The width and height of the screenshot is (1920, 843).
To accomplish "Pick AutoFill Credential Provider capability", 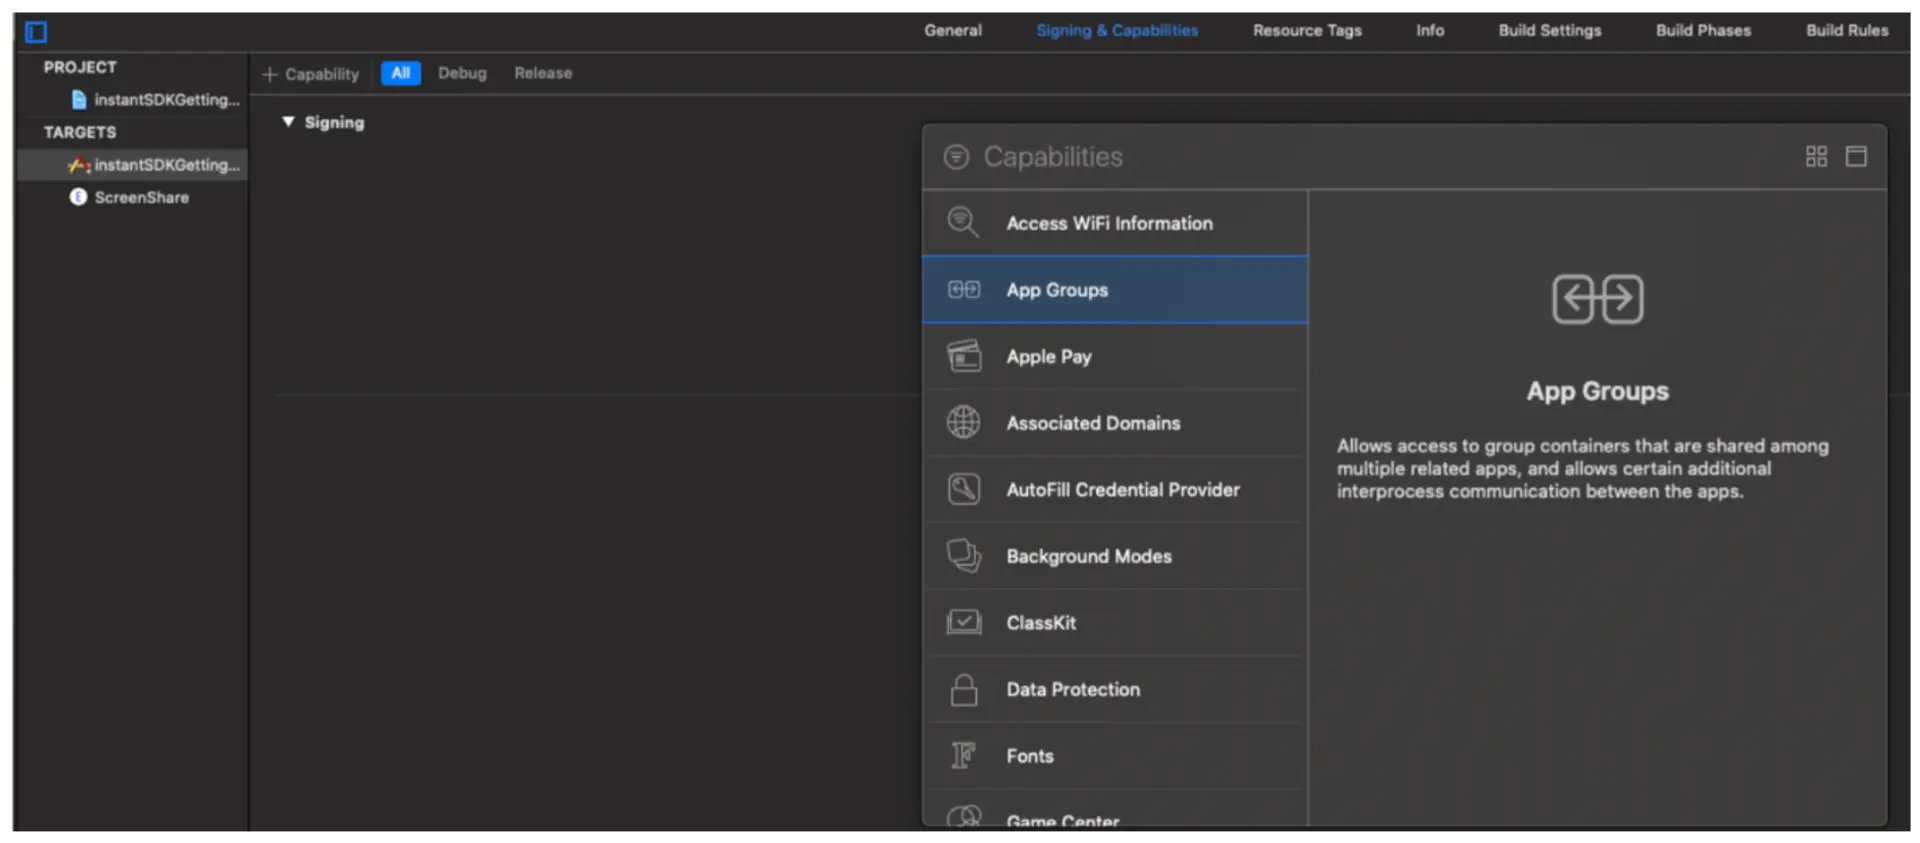I will pyautogui.click(x=1122, y=490).
